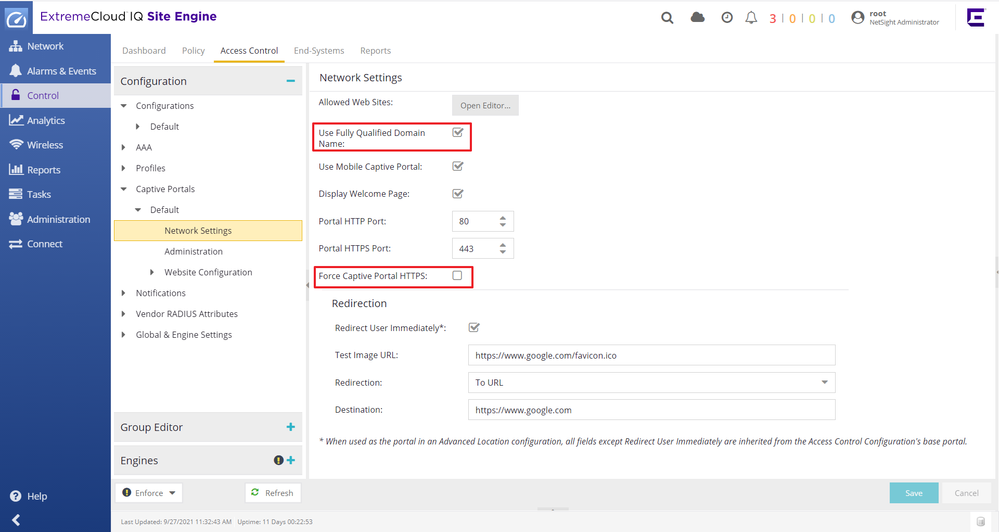999x532 pixels.
Task: Open the Group Editor panel header
Action: pyautogui.click(x=208, y=428)
